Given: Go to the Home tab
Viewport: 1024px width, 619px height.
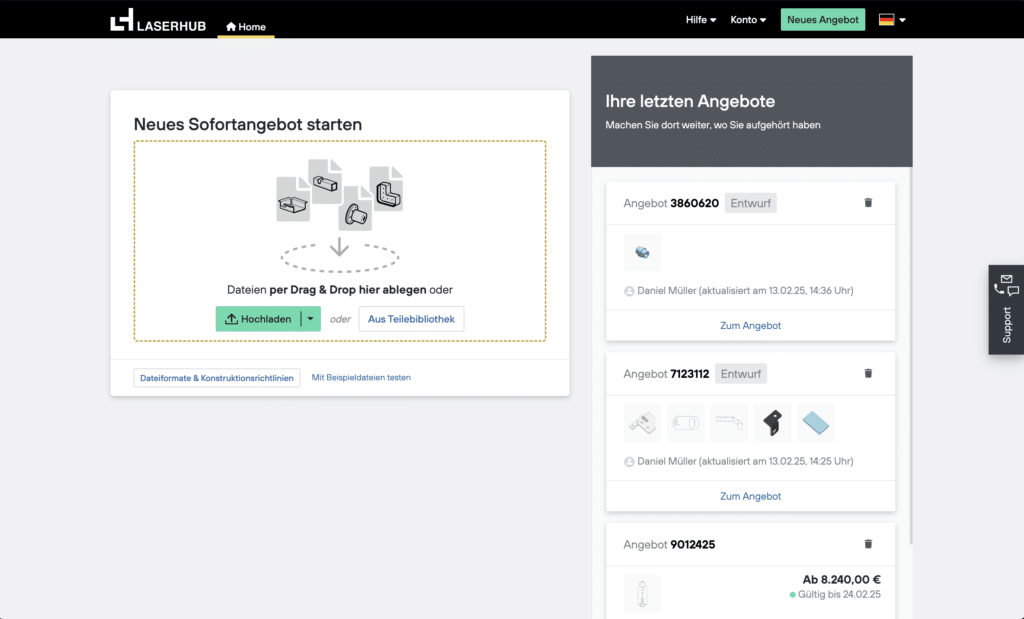Looking at the screenshot, I should pos(246,27).
